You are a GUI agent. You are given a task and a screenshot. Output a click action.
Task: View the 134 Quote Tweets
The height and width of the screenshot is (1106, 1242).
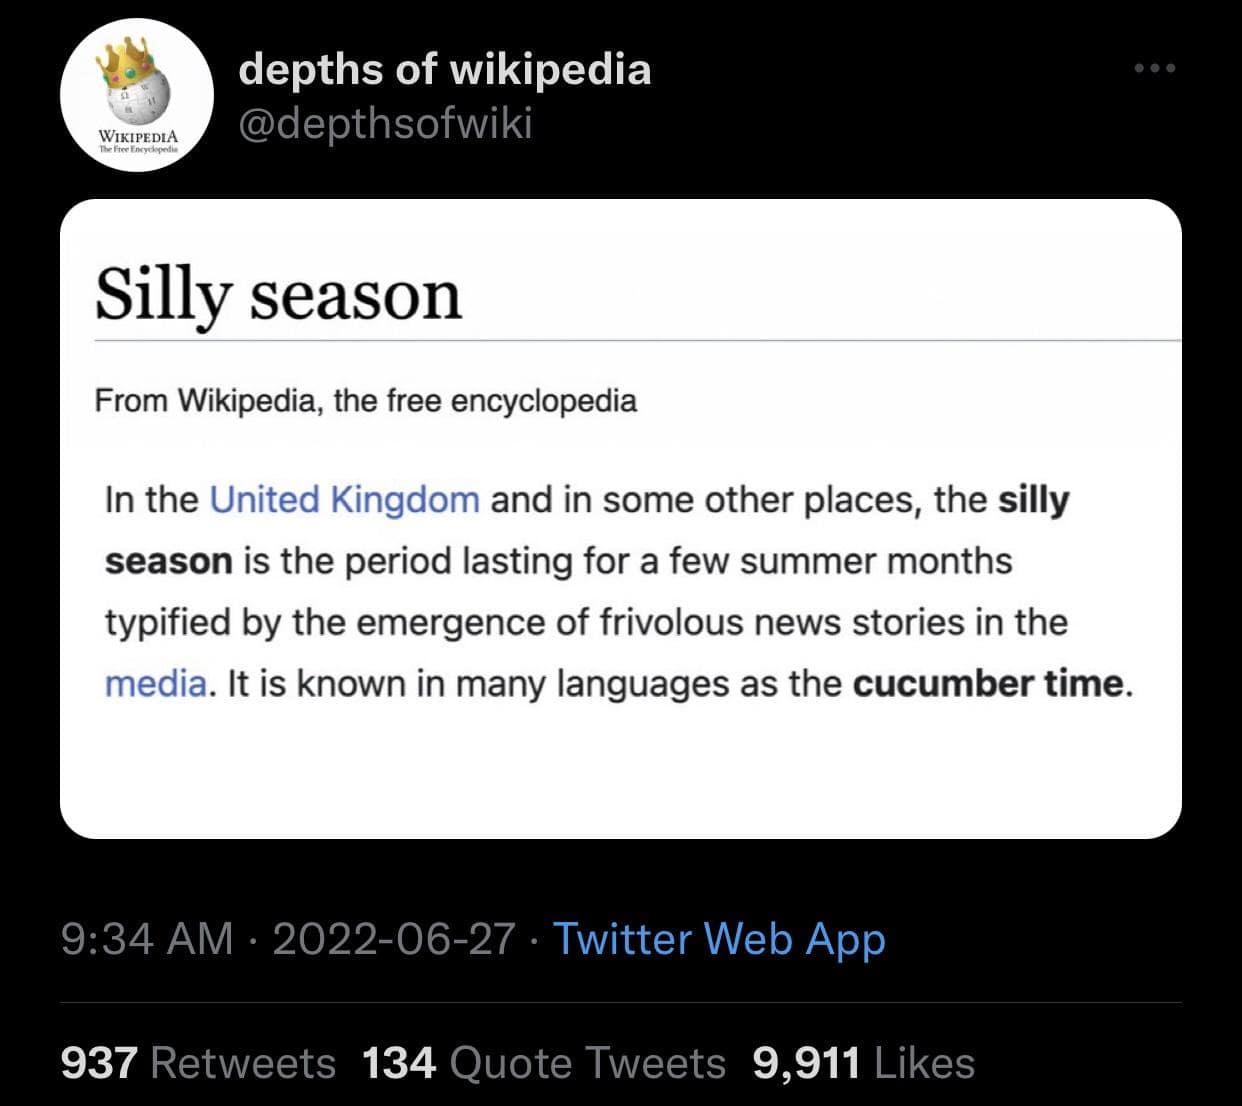coord(543,1063)
